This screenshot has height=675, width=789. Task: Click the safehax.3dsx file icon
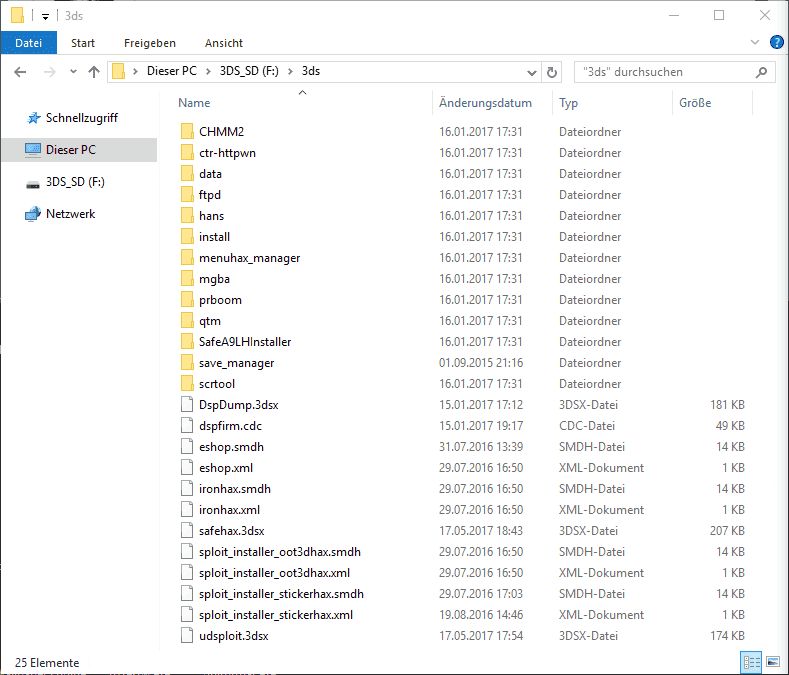(x=187, y=531)
